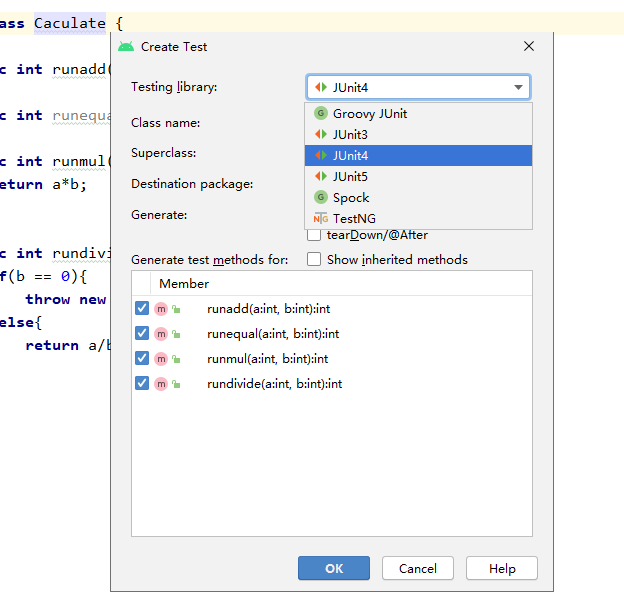Click JUnit icon inside the combo box field
624x596 pixels.
(321, 87)
